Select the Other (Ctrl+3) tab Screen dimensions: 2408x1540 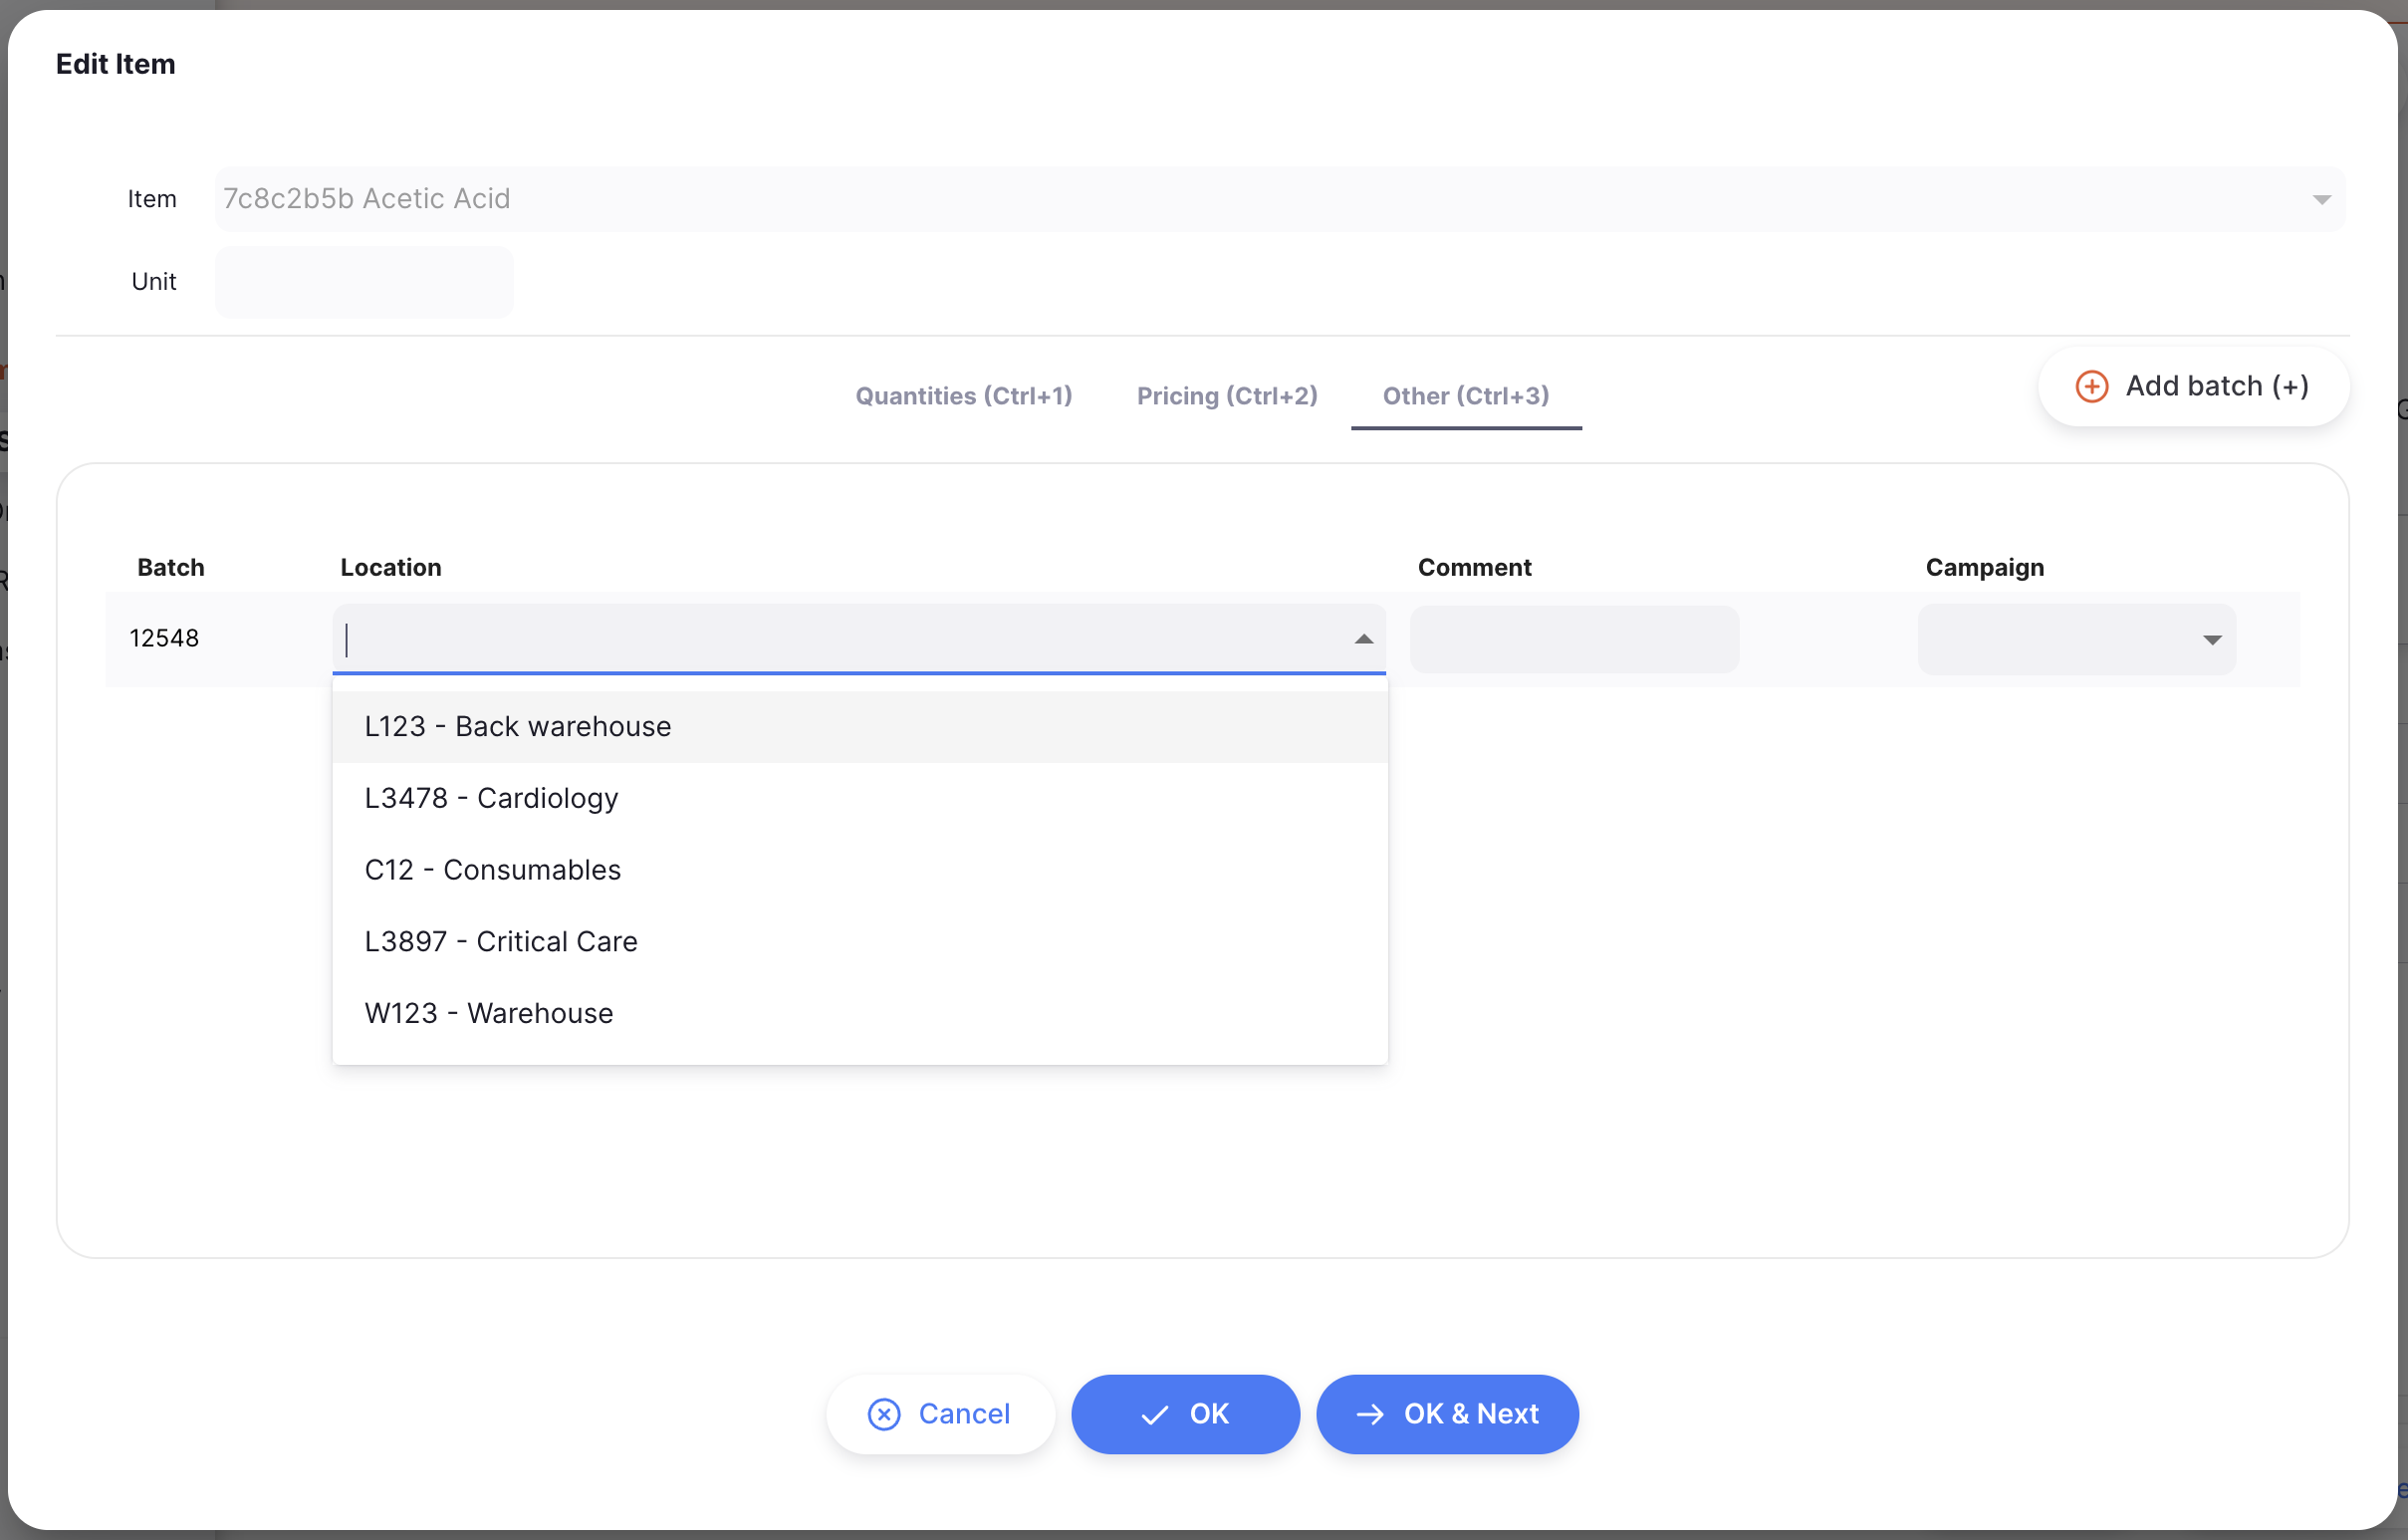coord(1466,396)
